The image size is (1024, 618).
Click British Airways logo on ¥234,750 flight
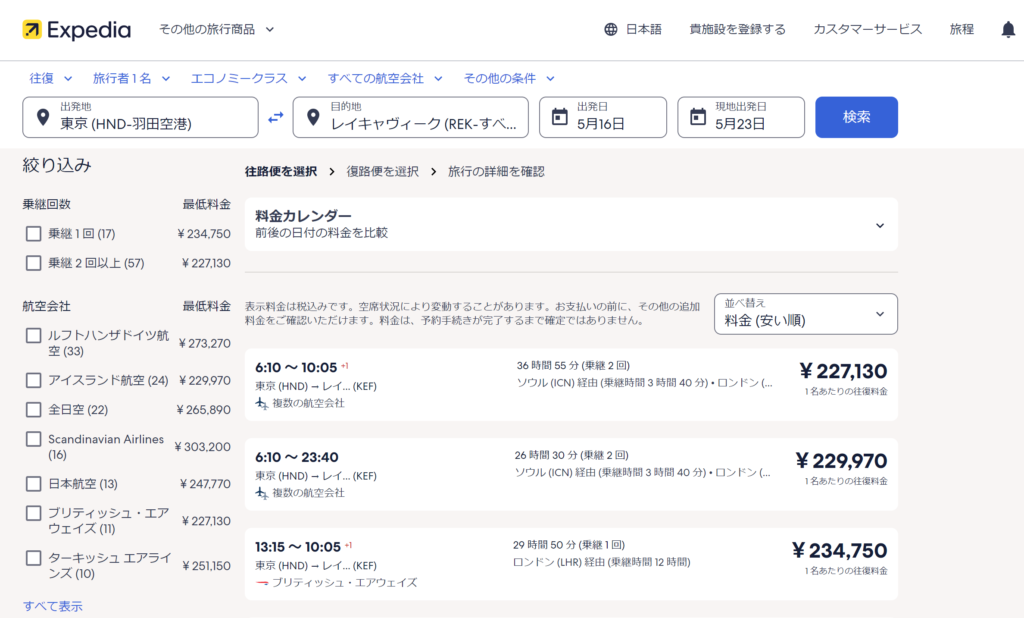pos(262,583)
